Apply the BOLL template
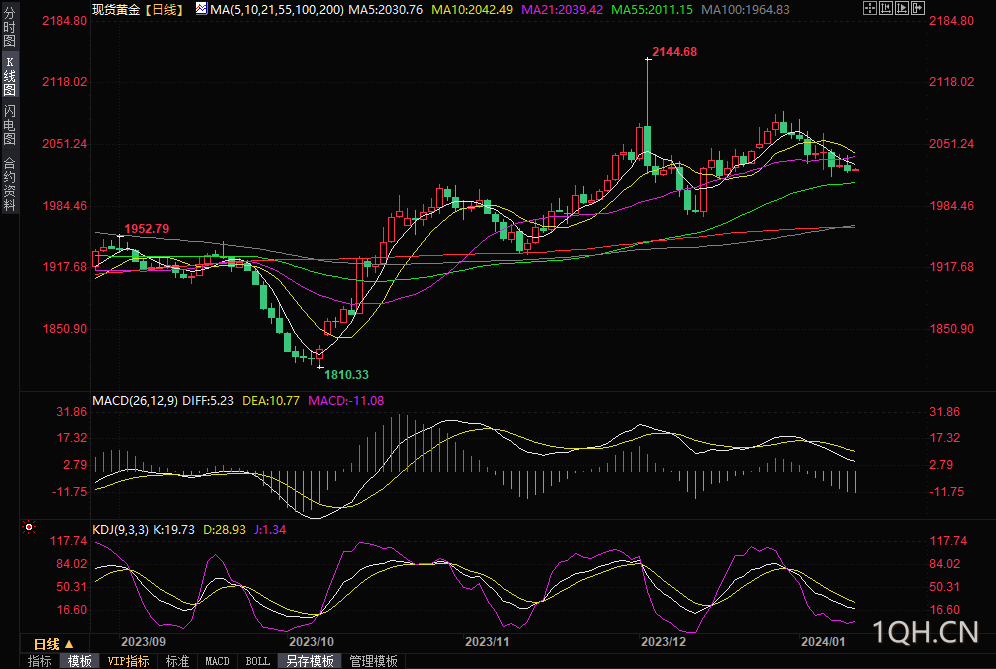The image size is (996, 669). (257, 661)
